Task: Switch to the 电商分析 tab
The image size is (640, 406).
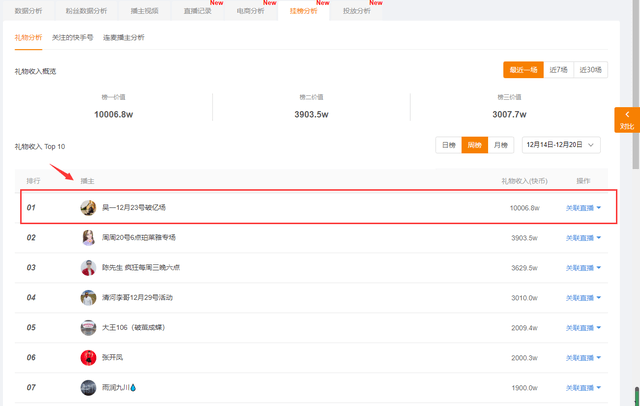Action: 251,11
